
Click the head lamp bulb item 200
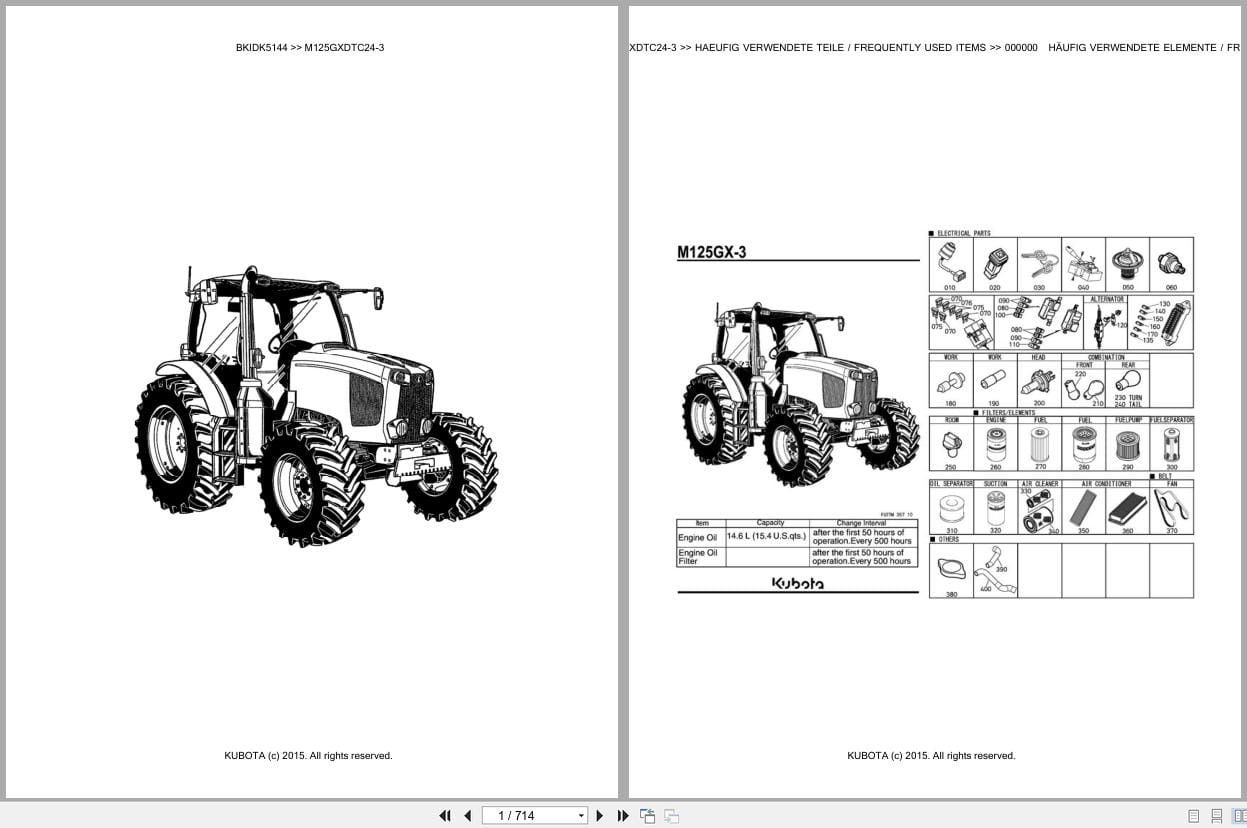[1039, 381]
